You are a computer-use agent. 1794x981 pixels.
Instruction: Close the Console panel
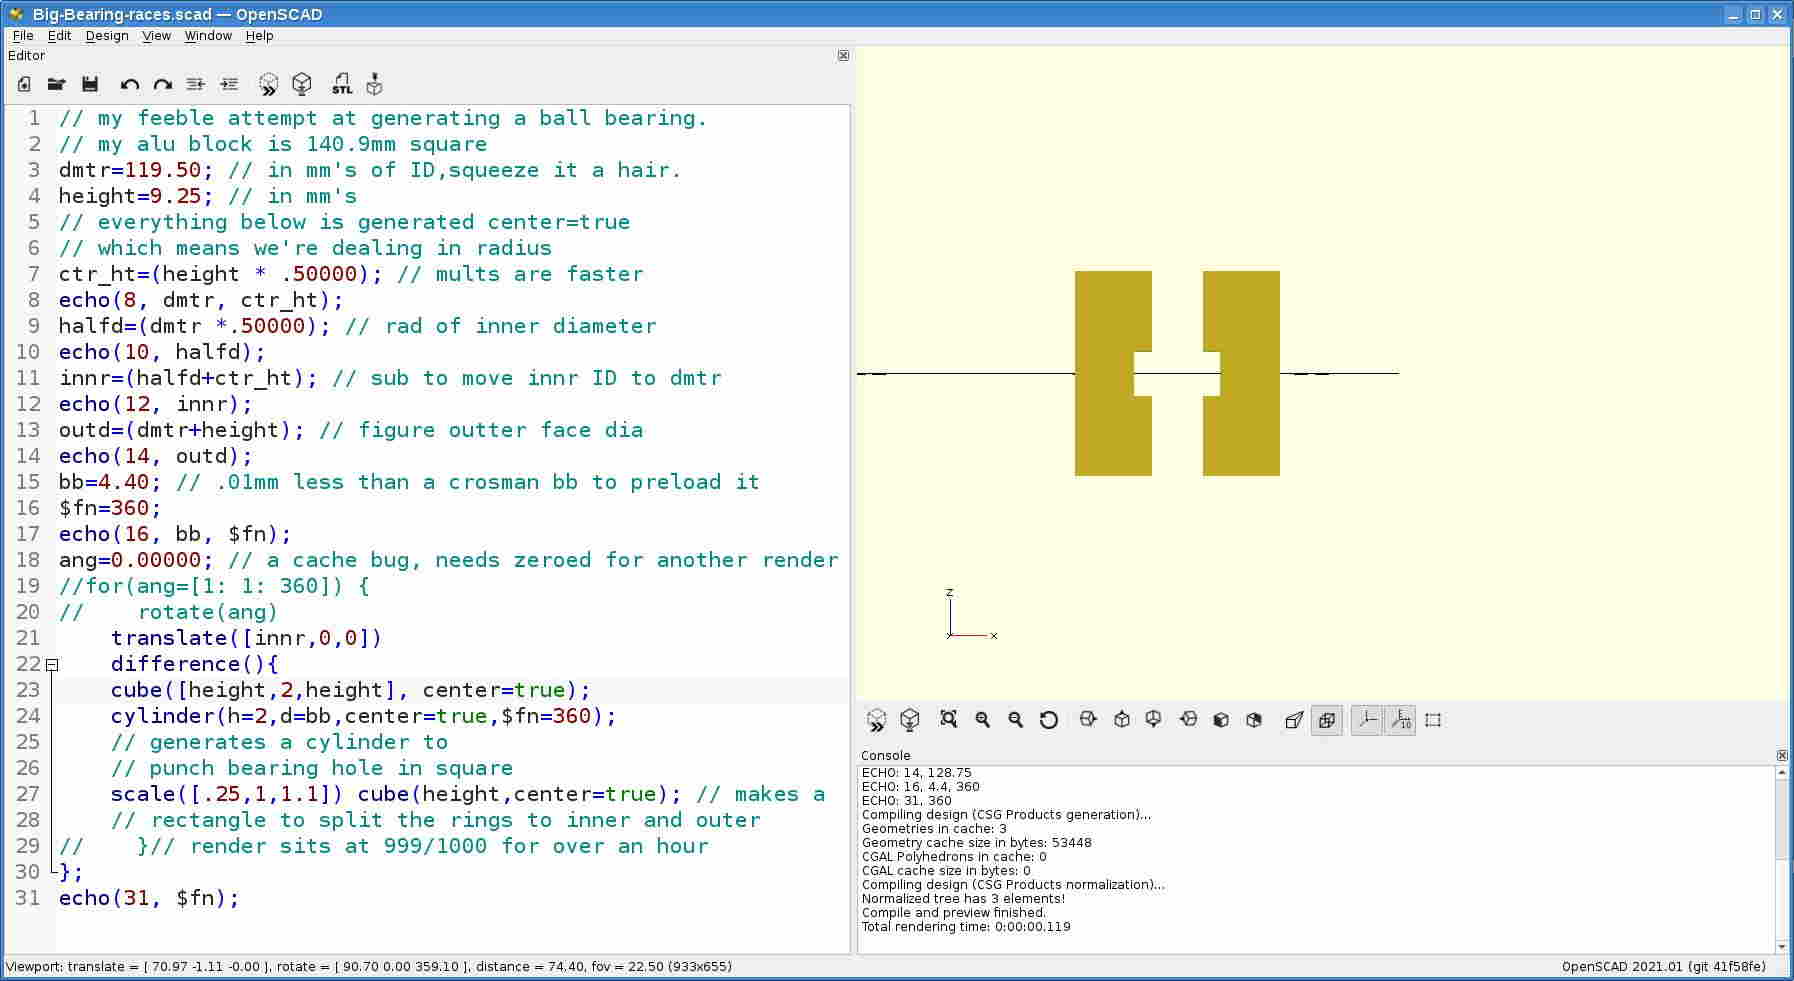coord(1781,755)
